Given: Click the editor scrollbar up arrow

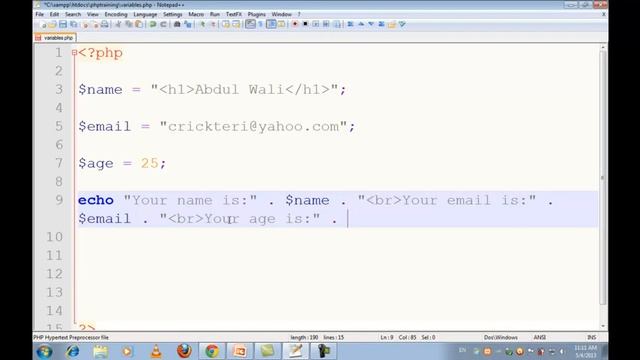Looking at the screenshot, I should point(603,48).
